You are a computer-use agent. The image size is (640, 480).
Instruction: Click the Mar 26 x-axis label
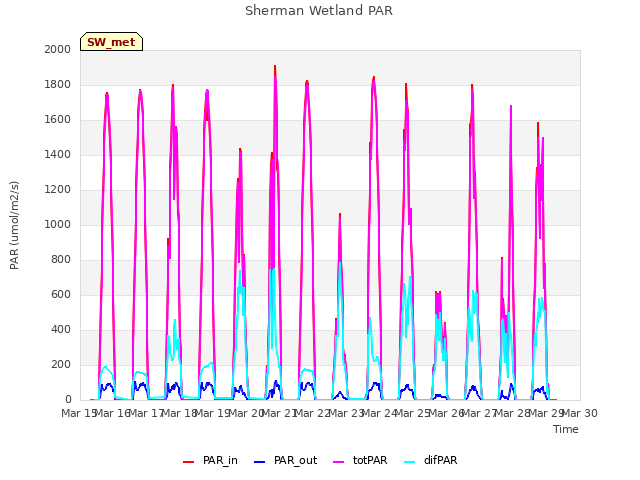(x=446, y=413)
